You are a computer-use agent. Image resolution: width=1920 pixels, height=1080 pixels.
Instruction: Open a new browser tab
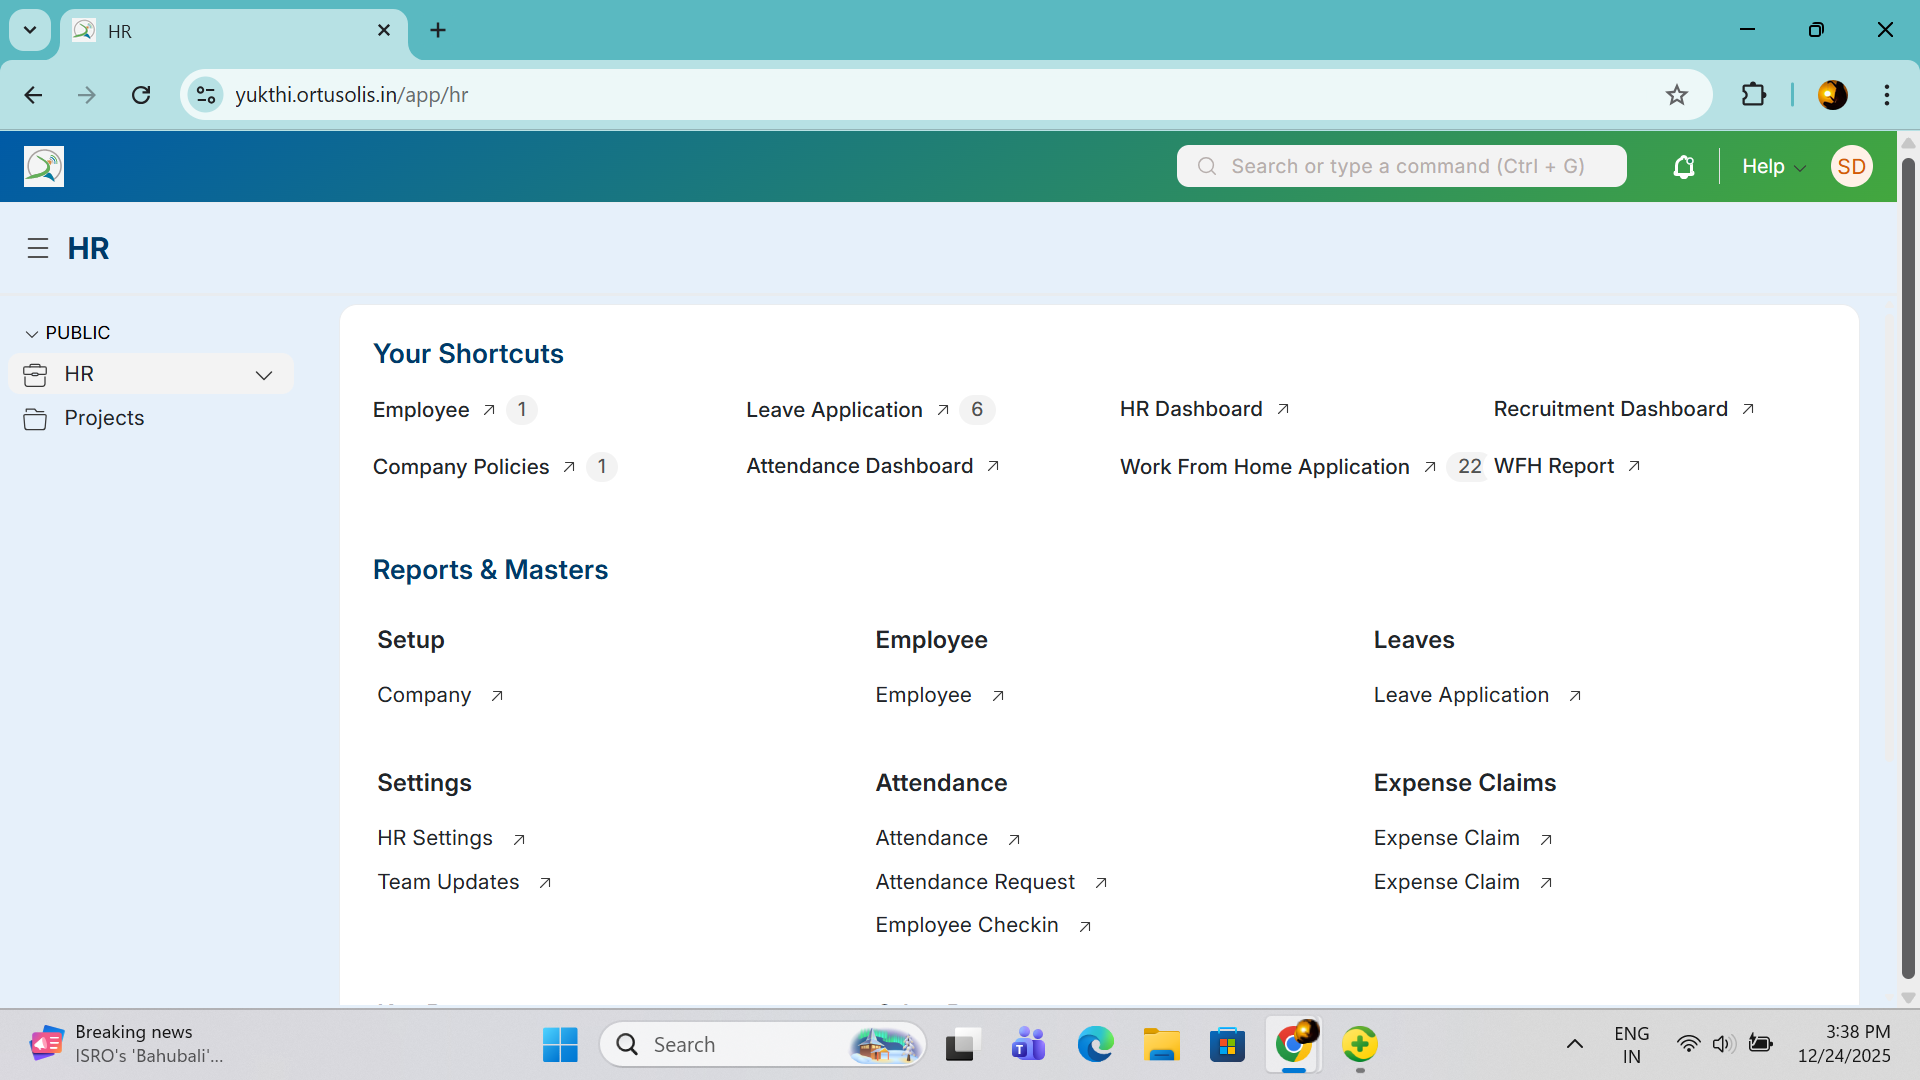[x=438, y=30]
